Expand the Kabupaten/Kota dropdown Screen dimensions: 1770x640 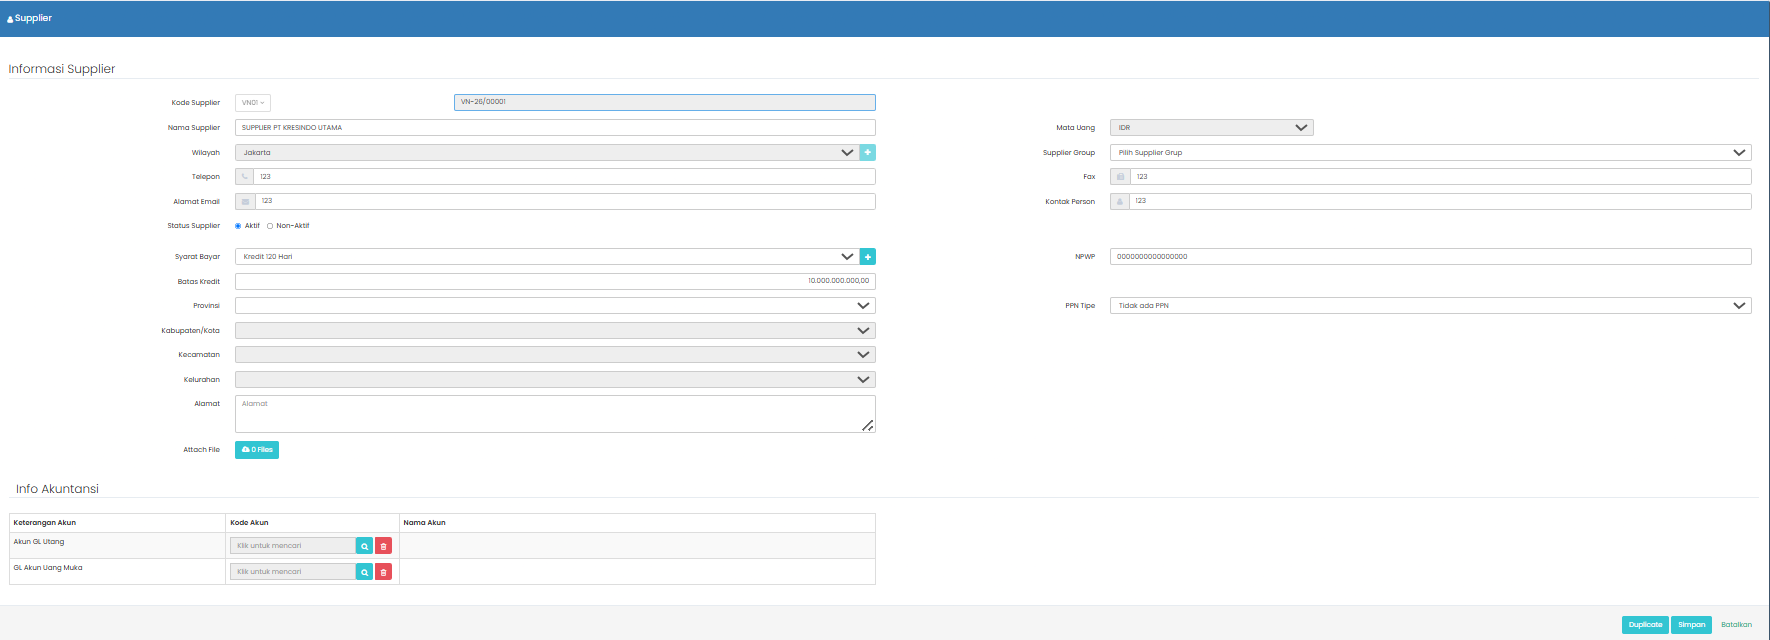(555, 330)
